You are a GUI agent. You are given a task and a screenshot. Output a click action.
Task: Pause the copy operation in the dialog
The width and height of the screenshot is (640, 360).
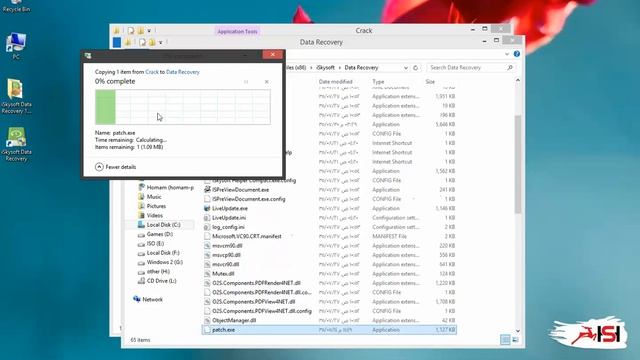(246, 82)
